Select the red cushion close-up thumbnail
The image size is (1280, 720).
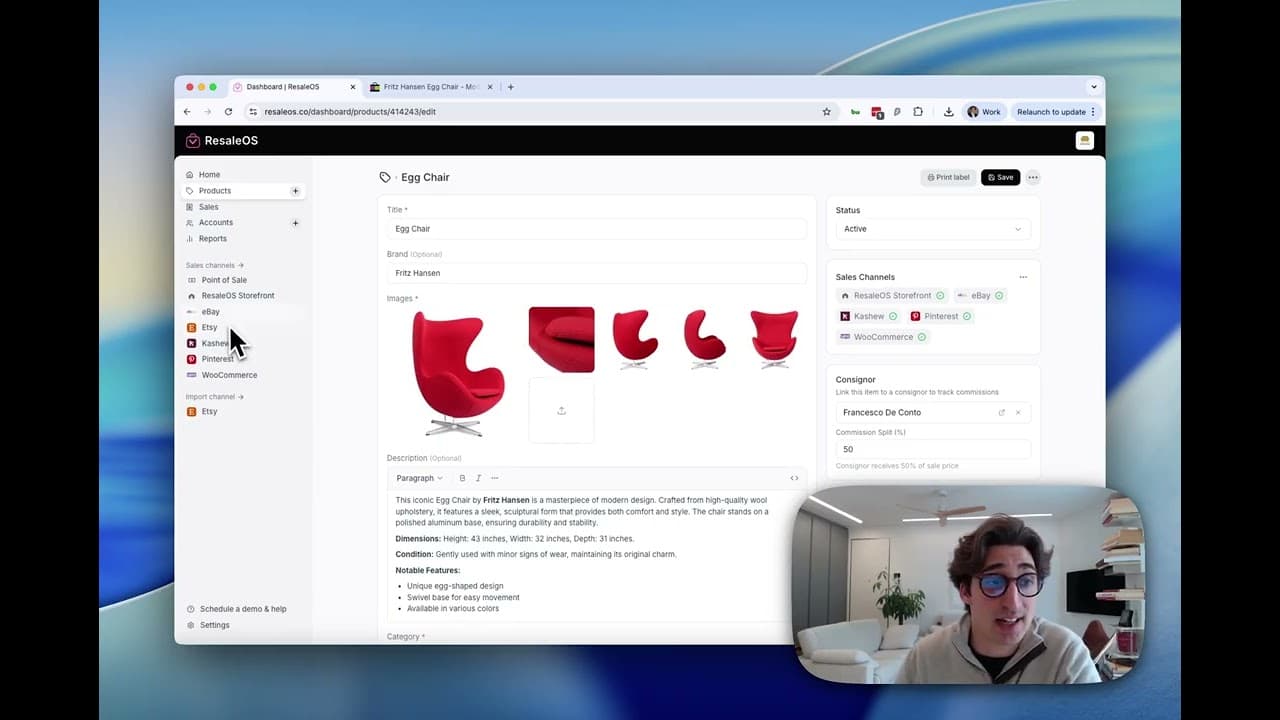(x=561, y=339)
